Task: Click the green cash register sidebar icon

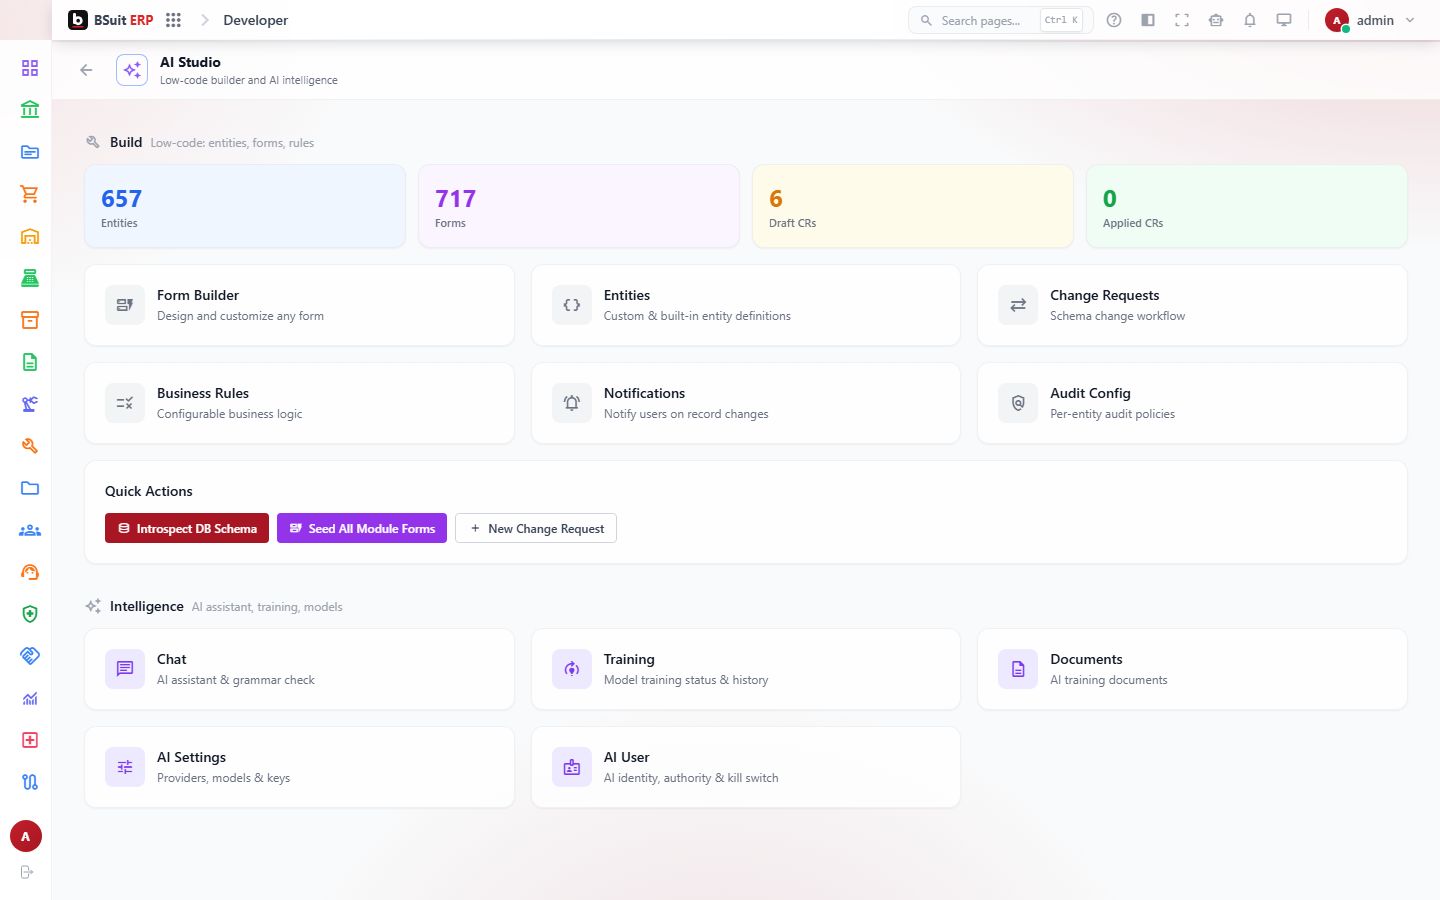Action: coord(30,278)
